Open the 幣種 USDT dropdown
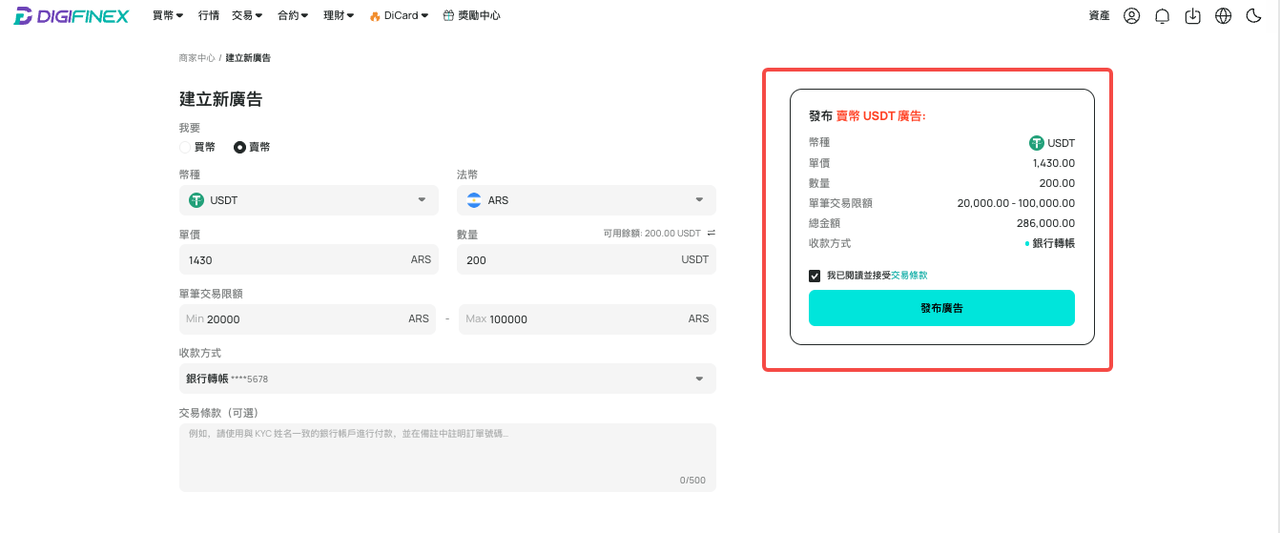Screen dimensions: 1280x533 [309, 200]
